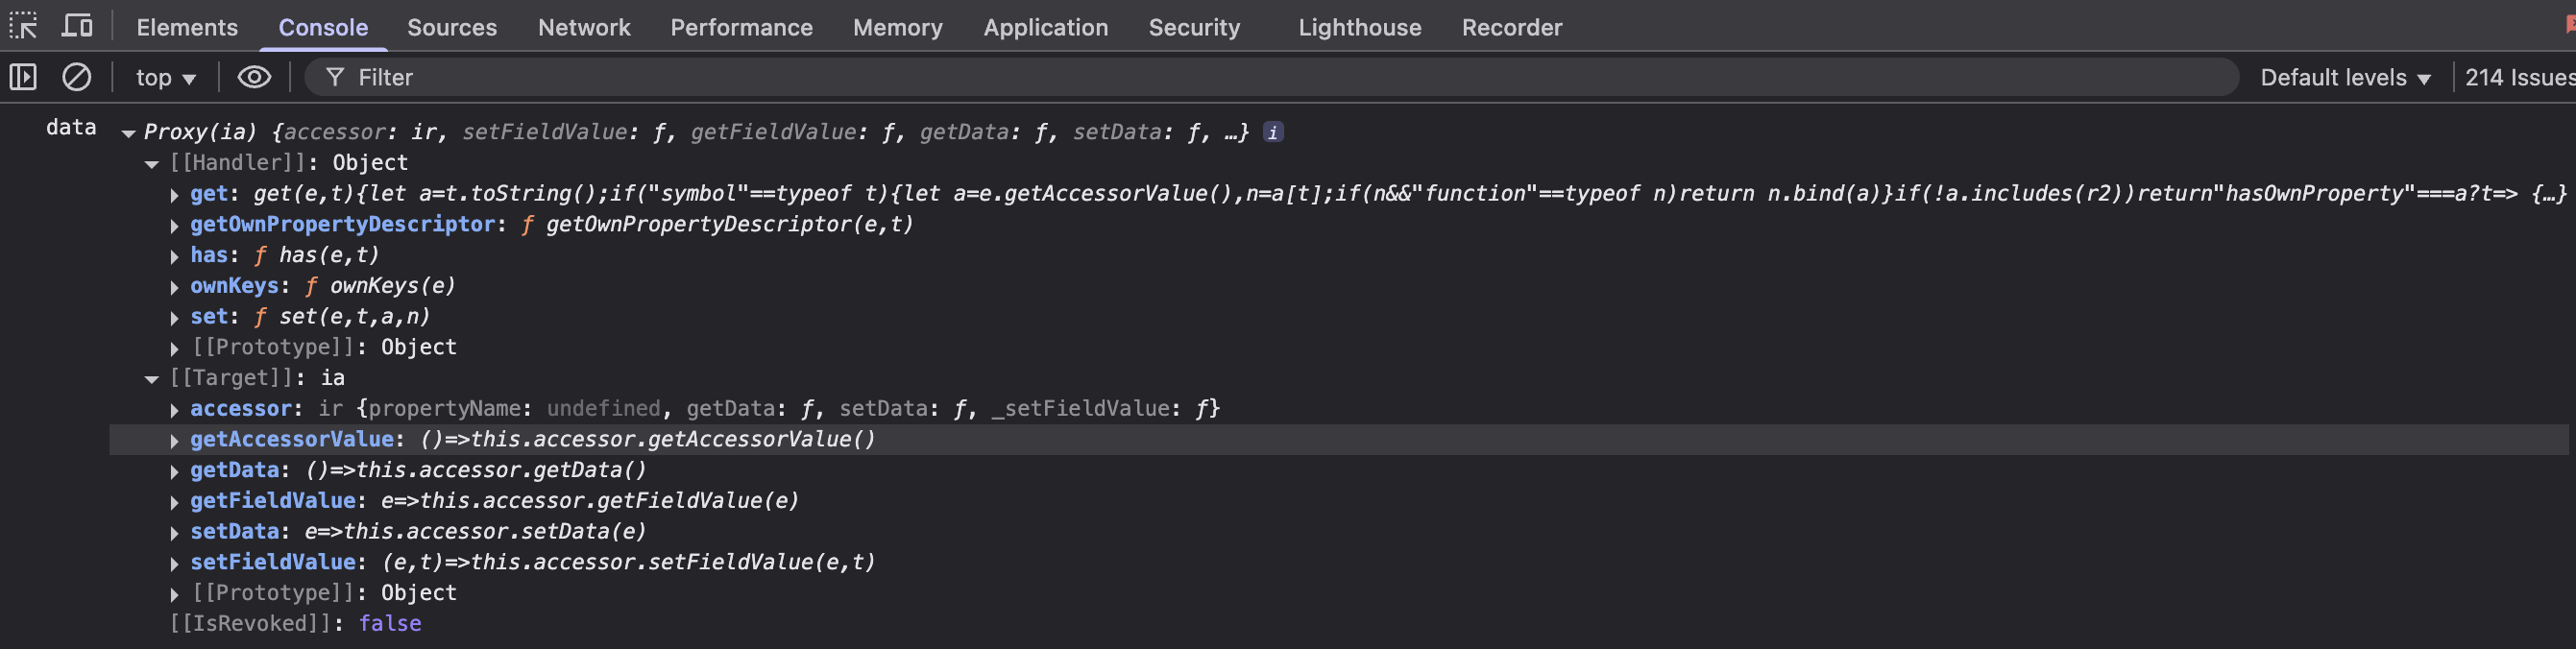Select the inspect element picker icon
2576x649 pixels.
click(x=23, y=26)
